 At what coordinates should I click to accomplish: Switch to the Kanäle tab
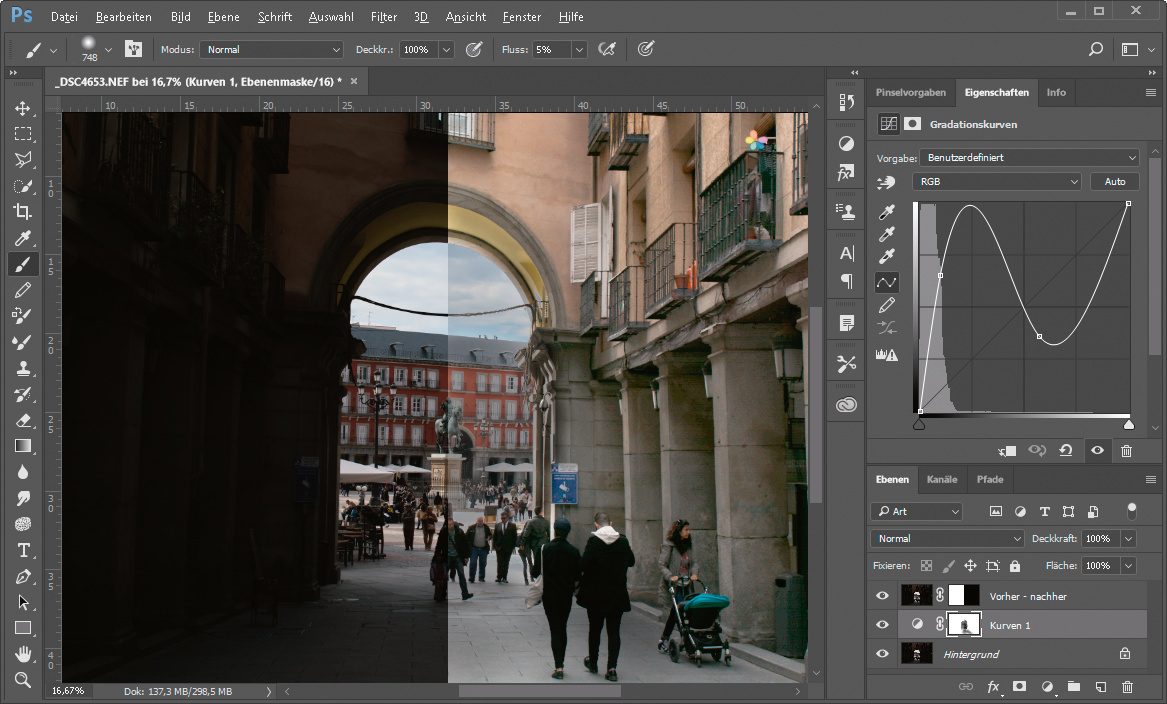pyautogui.click(x=942, y=479)
